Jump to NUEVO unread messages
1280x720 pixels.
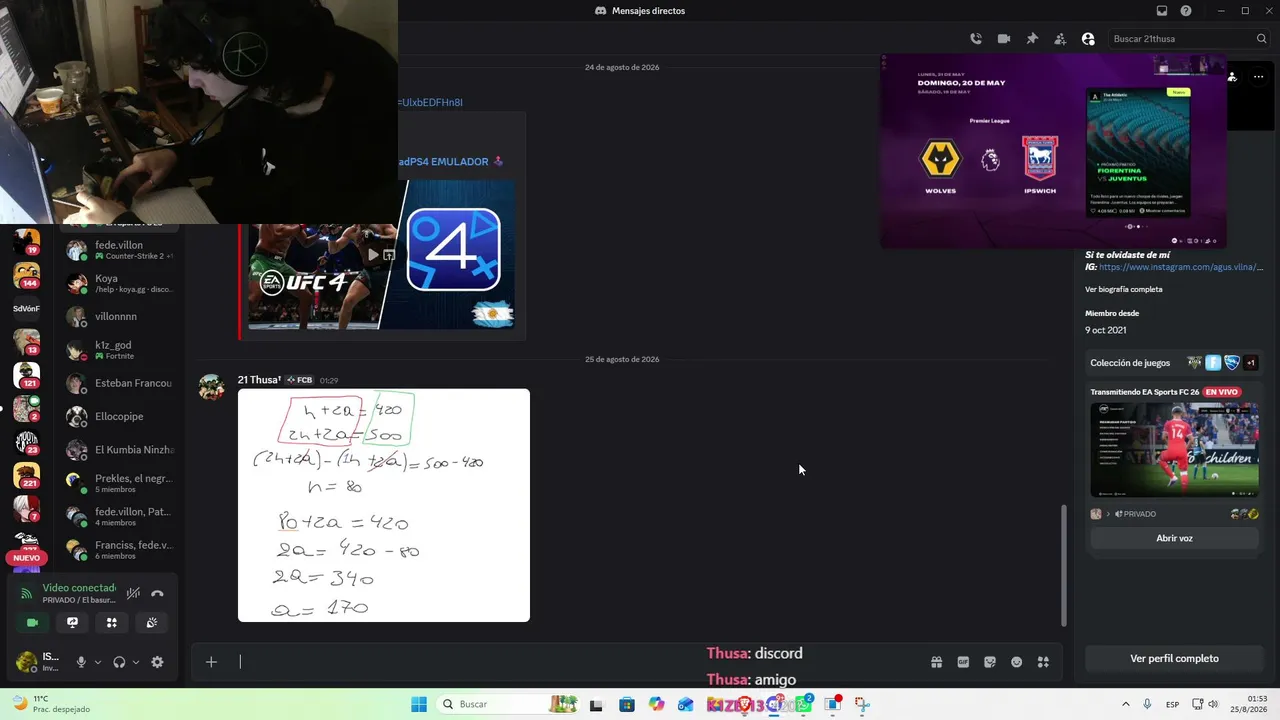pyautogui.click(x=27, y=558)
